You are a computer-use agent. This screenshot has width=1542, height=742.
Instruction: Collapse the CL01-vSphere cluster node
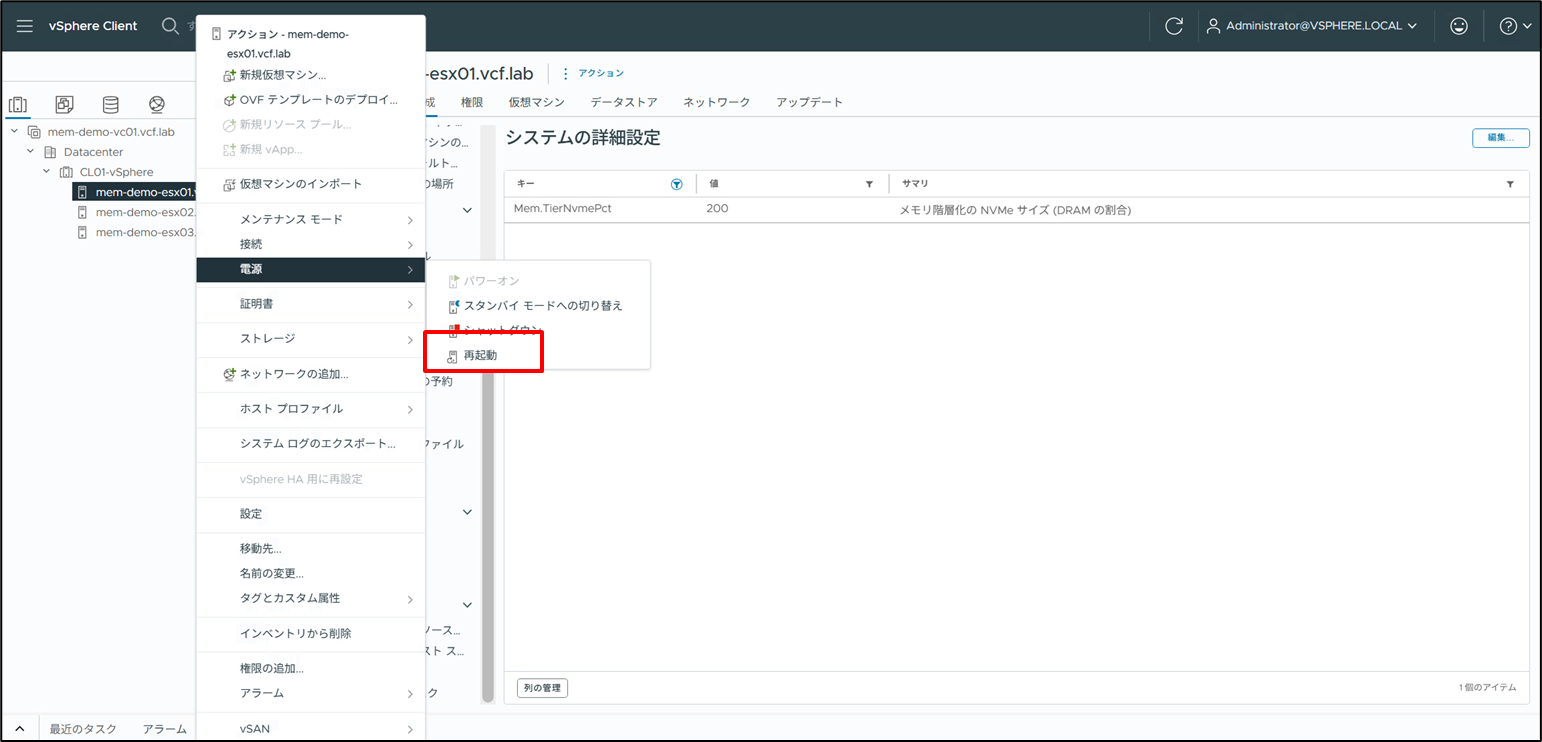click(x=46, y=171)
